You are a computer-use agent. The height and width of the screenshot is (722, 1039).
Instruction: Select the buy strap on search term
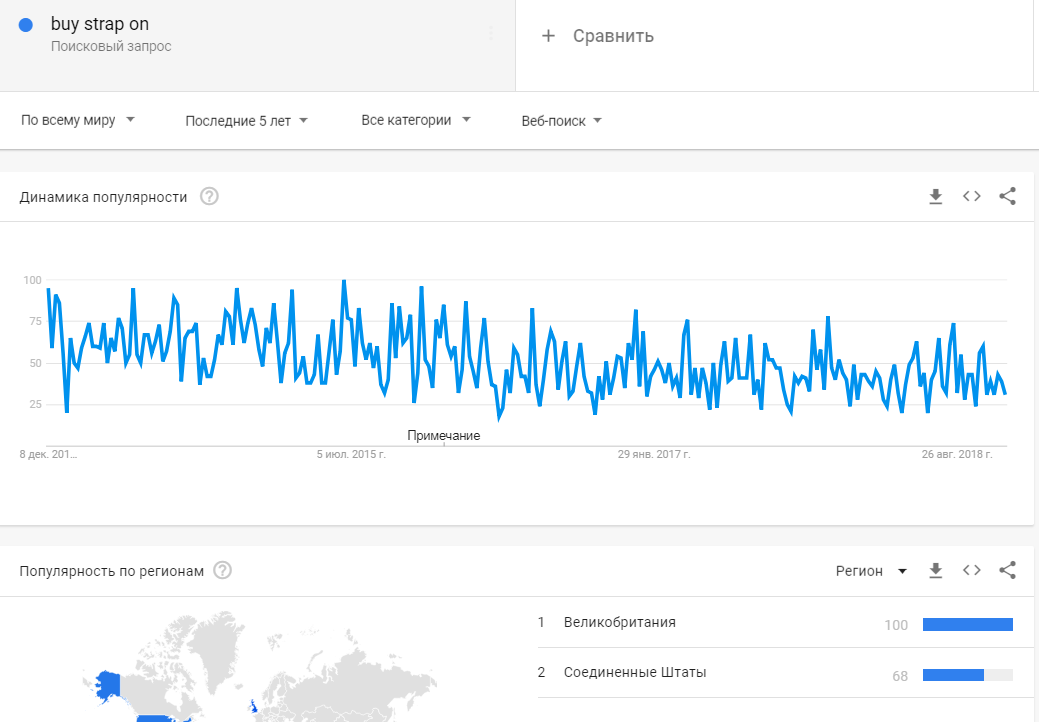tap(99, 24)
